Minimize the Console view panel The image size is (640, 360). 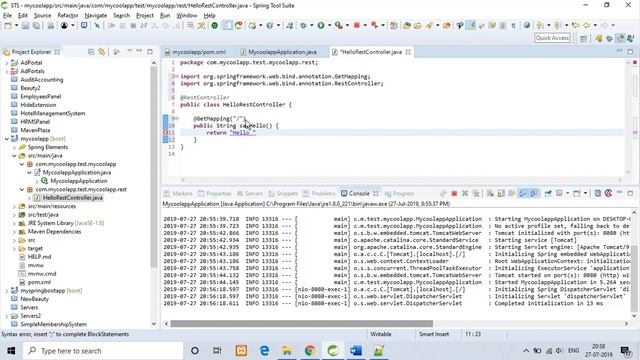click(x=619, y=193)
